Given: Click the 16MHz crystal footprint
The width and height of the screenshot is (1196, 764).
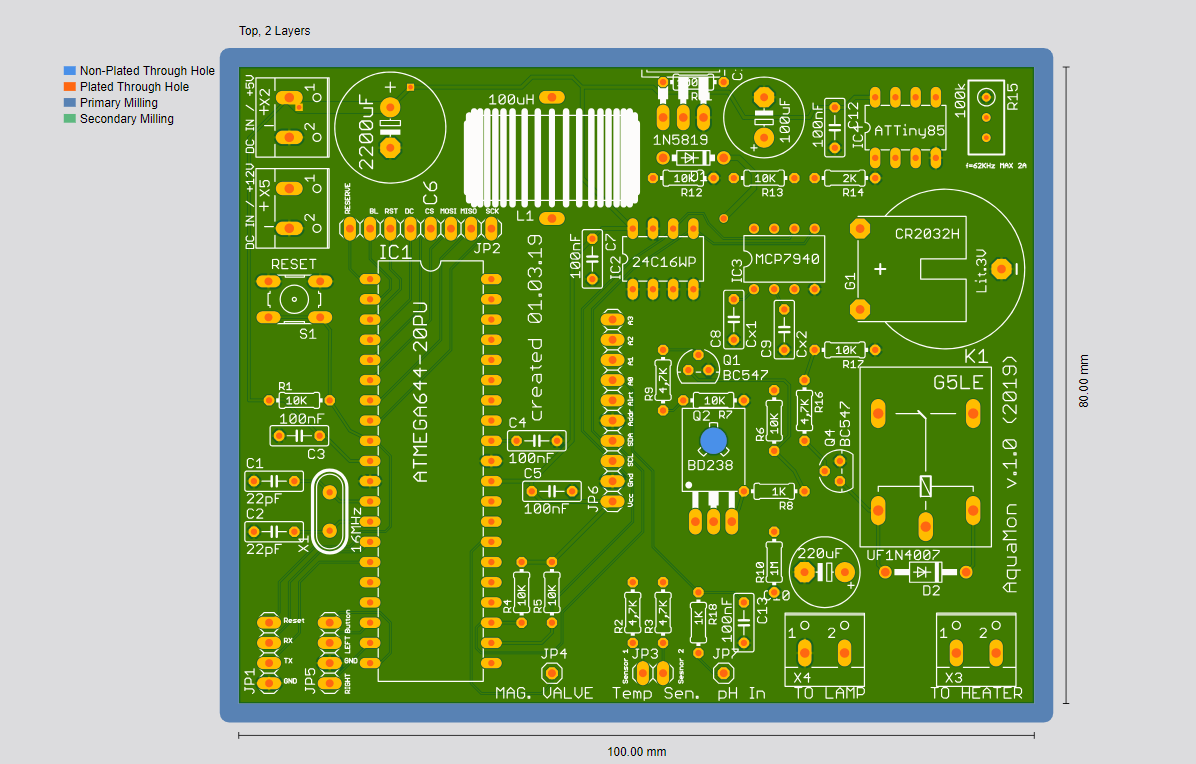Looking at the screenshot, I should (x=330, y=512).
